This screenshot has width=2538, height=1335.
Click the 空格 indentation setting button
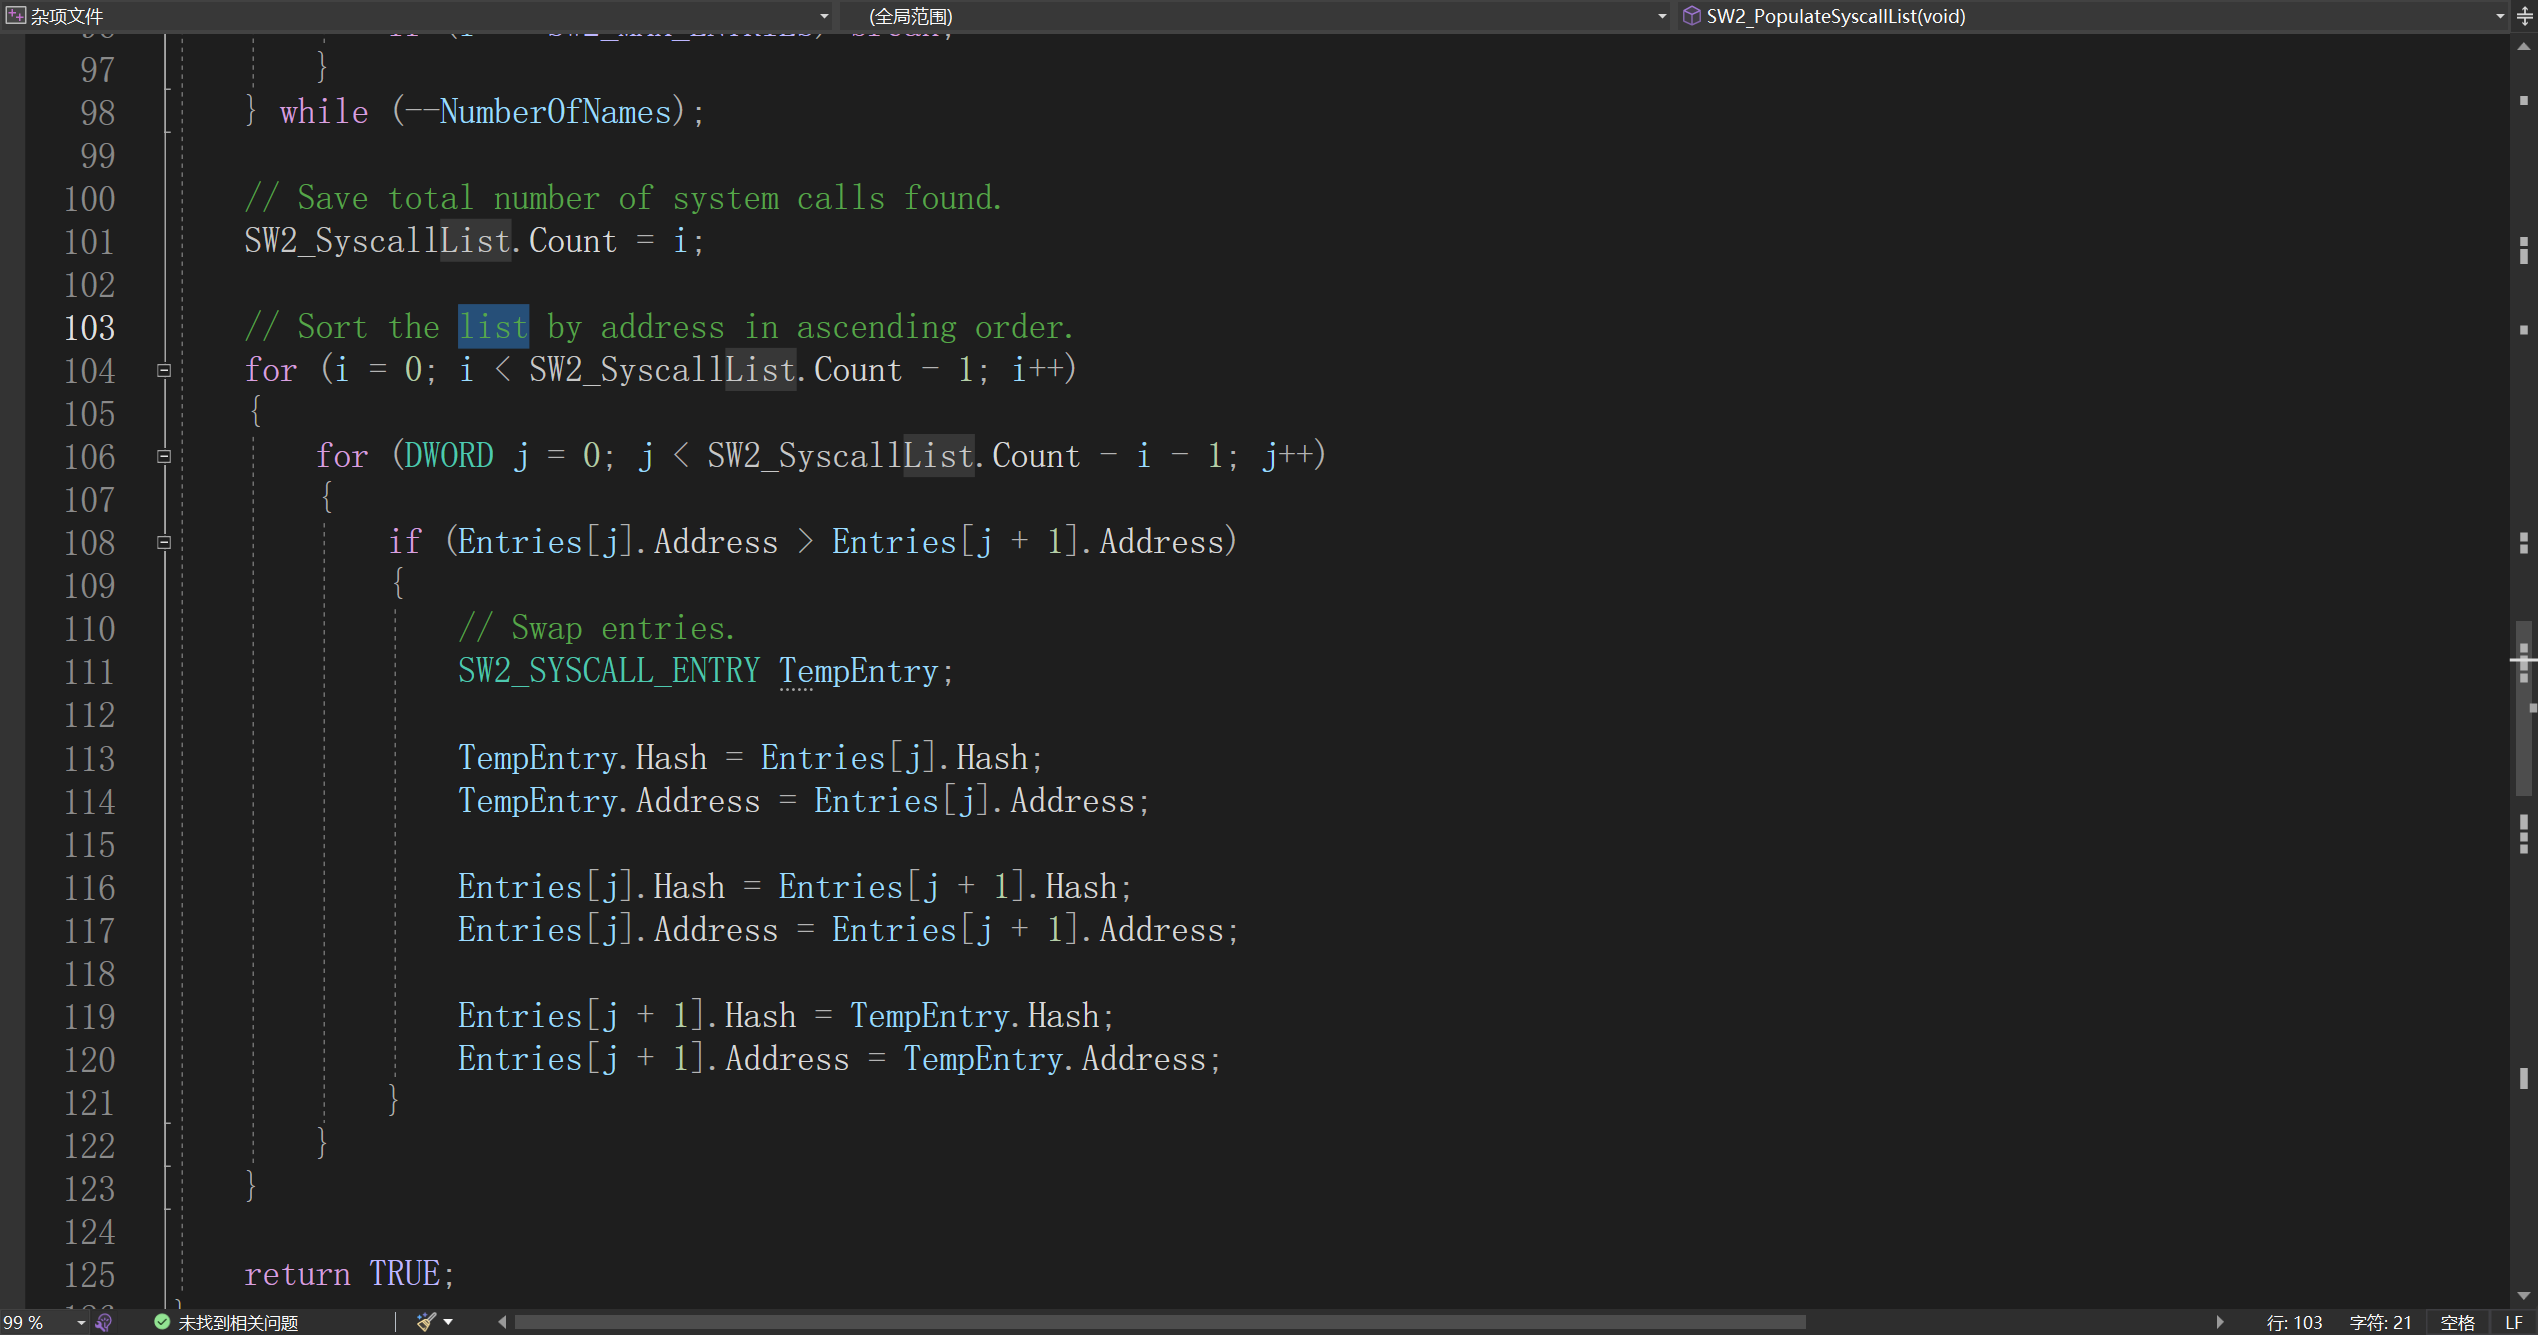pos(2457,1322)
